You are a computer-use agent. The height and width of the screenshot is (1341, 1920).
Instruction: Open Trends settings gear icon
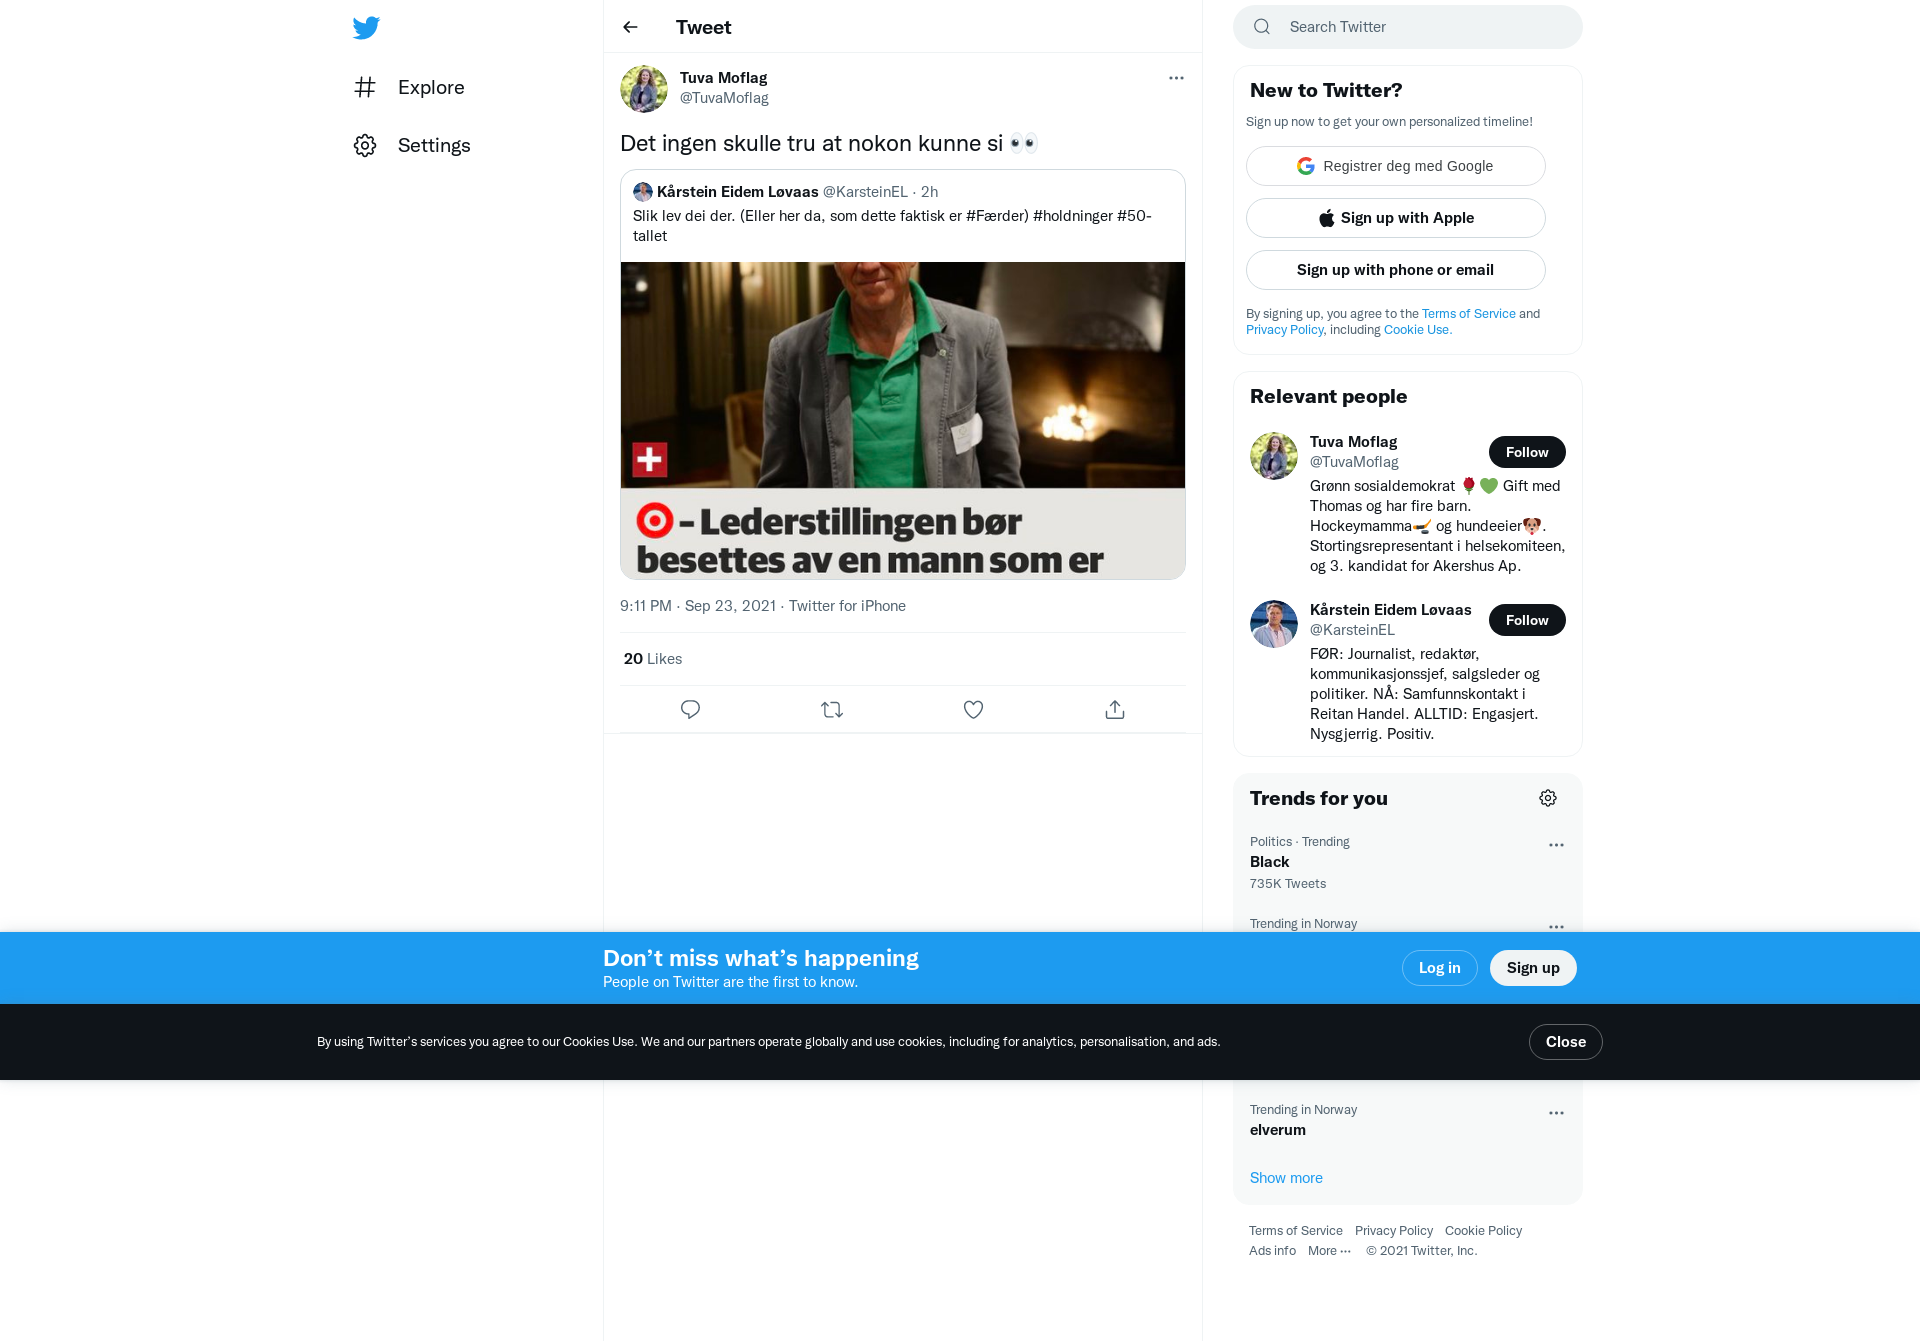(x=1548, y=798)
